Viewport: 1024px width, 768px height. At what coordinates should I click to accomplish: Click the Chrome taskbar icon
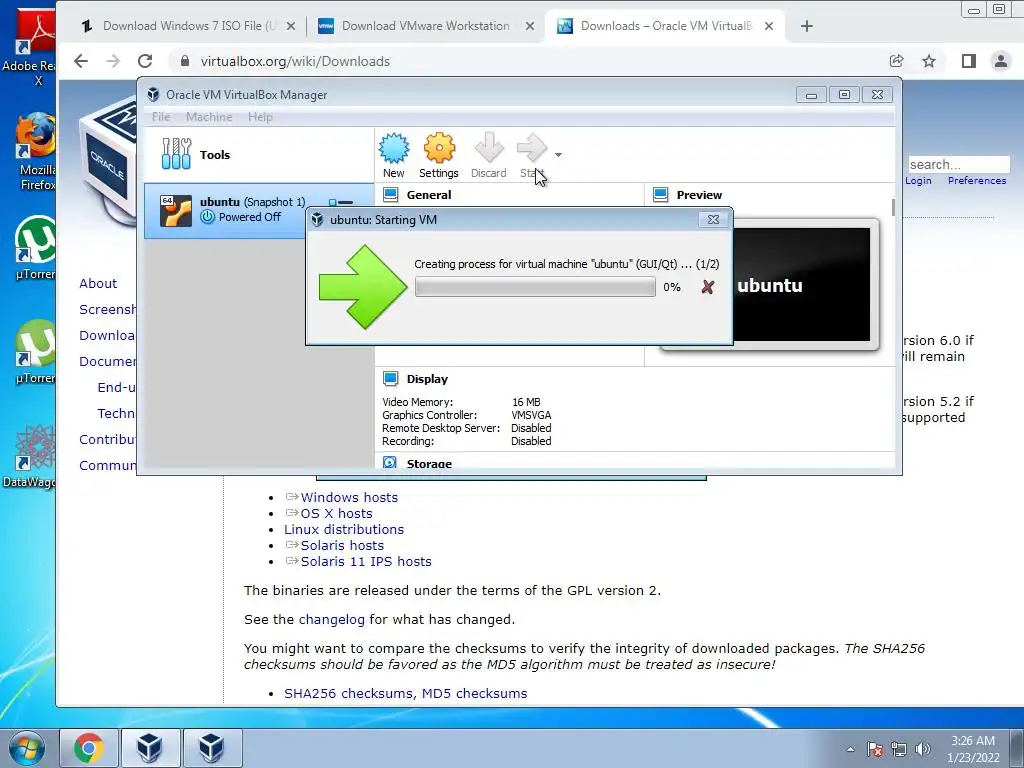[x=89, y=748]
